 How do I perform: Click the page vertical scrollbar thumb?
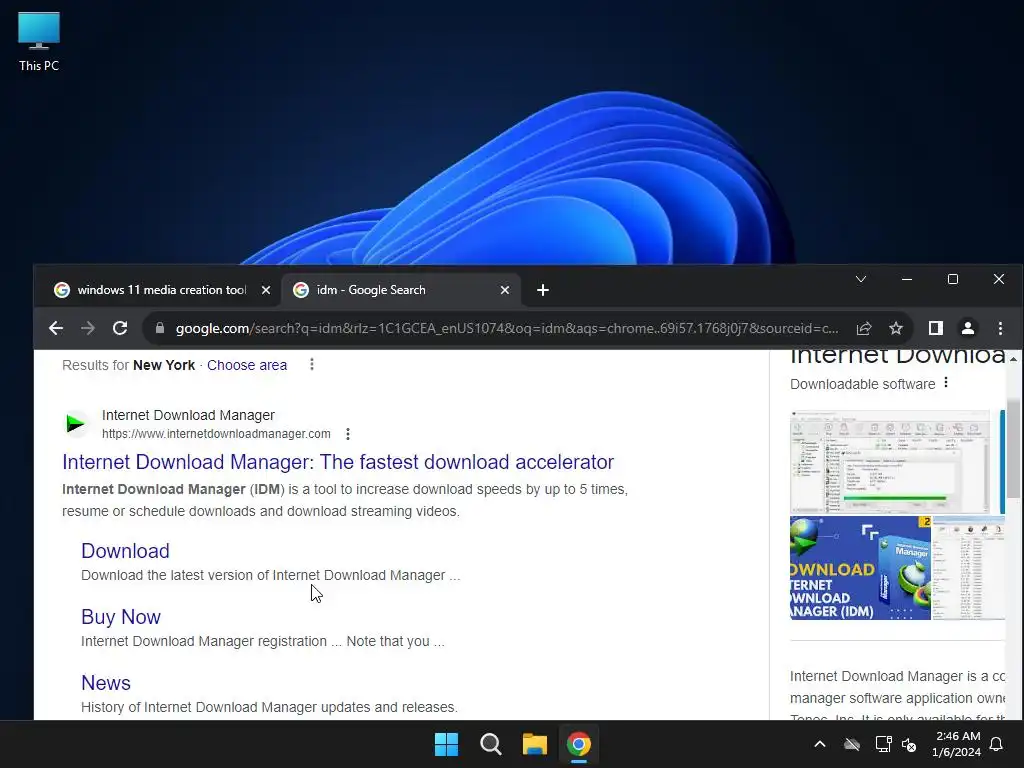coord(1013,448)
